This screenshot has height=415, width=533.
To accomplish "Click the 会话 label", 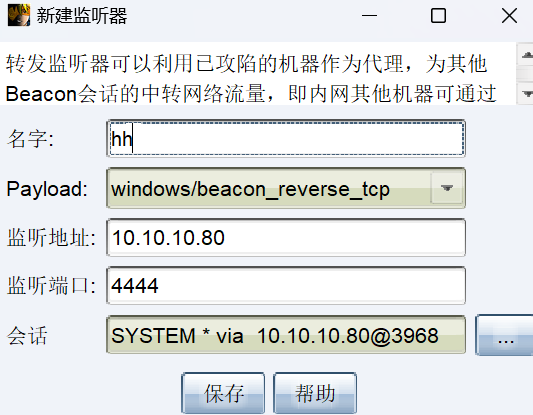I will [x=27, y=336].
